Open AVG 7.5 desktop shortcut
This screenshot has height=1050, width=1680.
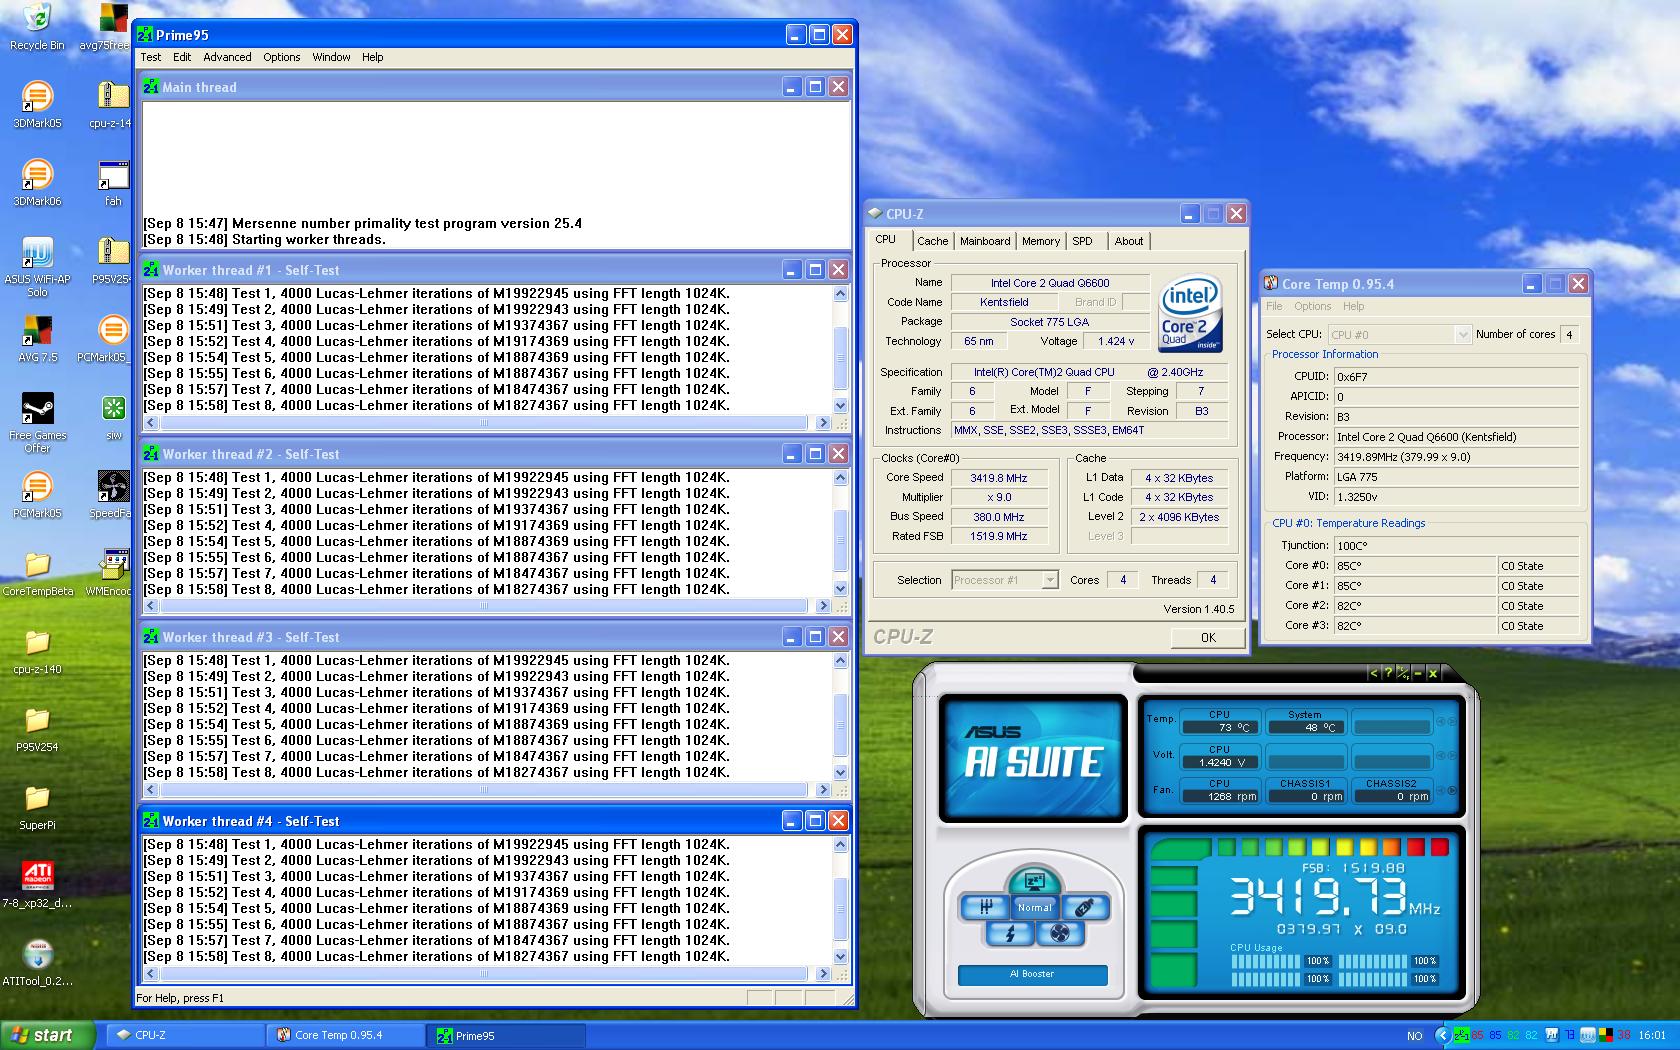coord(37,338)
